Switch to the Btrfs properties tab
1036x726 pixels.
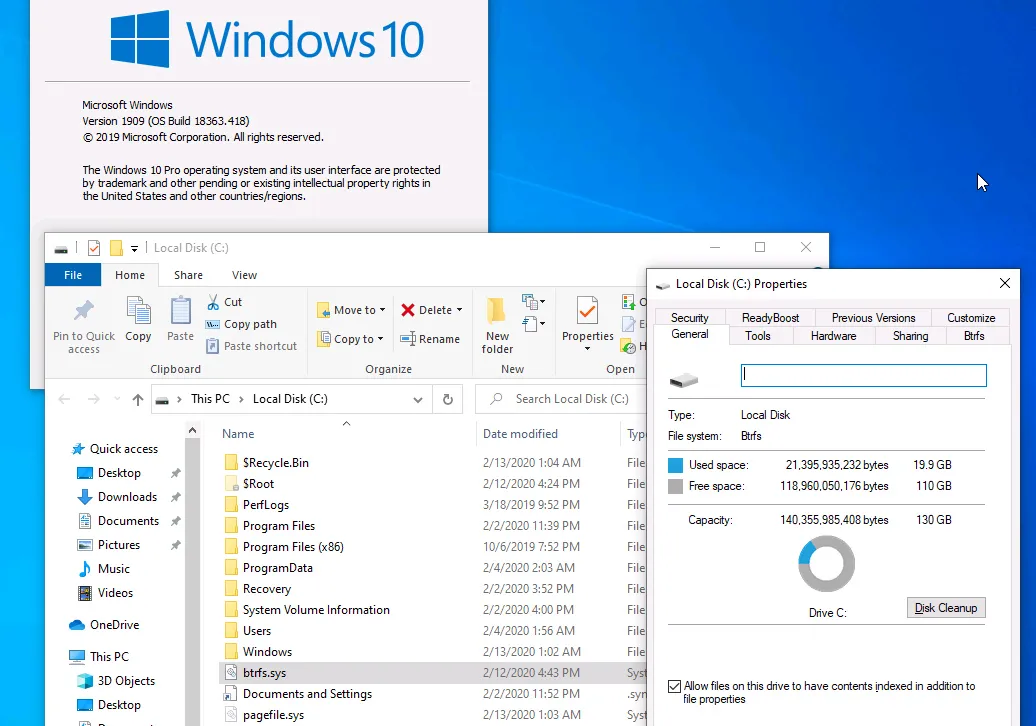(973, 336)
